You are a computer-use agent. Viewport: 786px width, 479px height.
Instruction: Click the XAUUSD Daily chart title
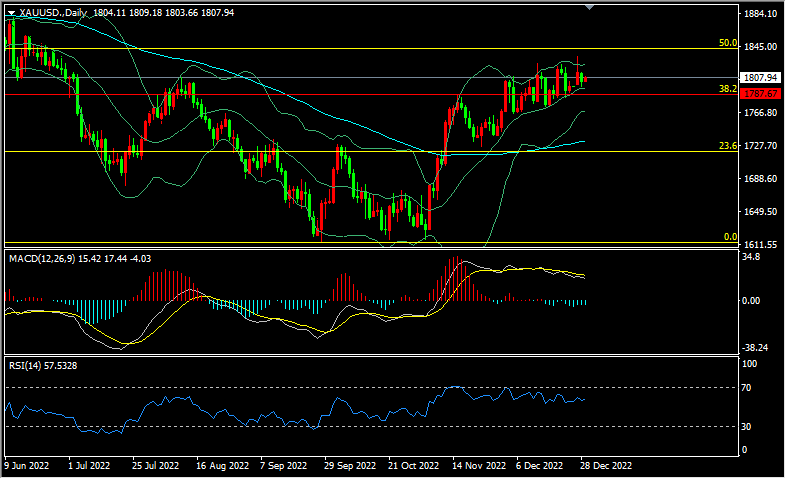49,13
